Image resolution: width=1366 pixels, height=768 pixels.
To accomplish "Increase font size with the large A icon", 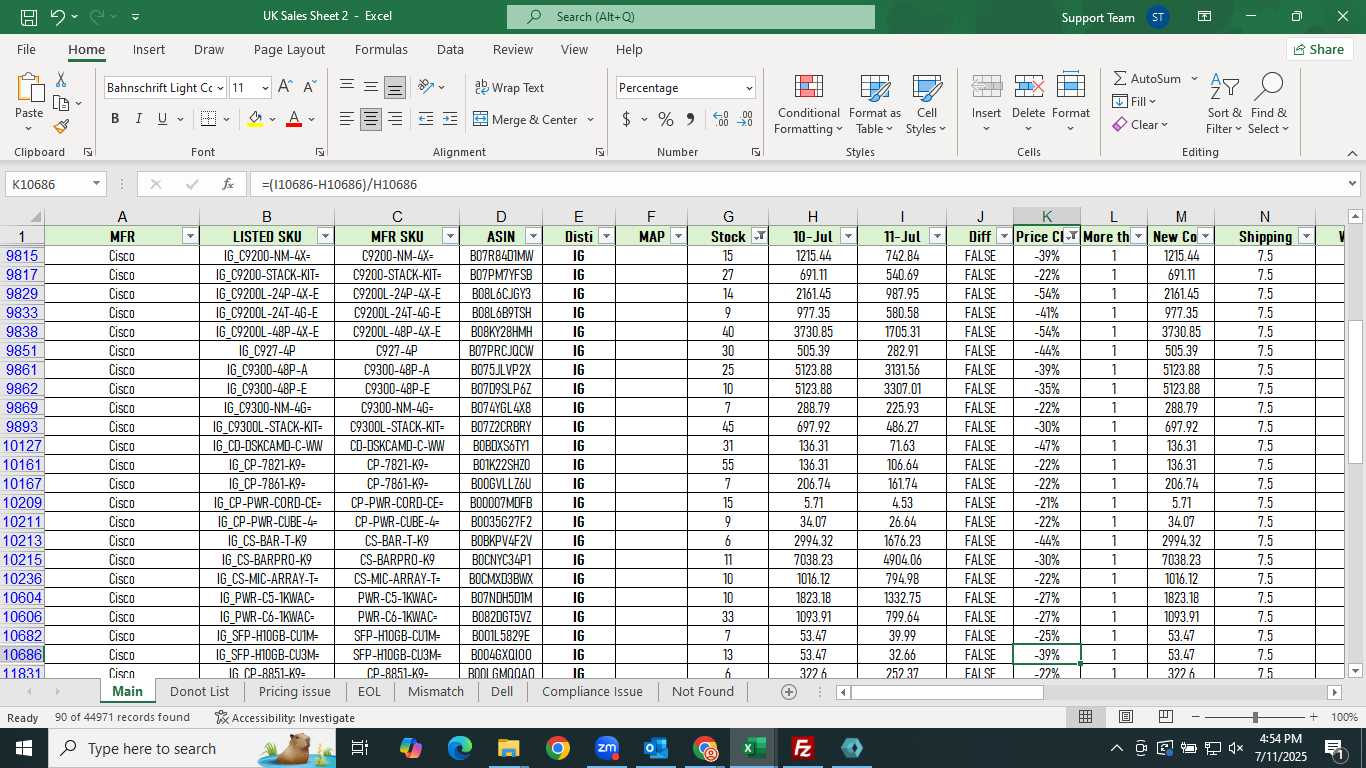I will tap(286, 87).
